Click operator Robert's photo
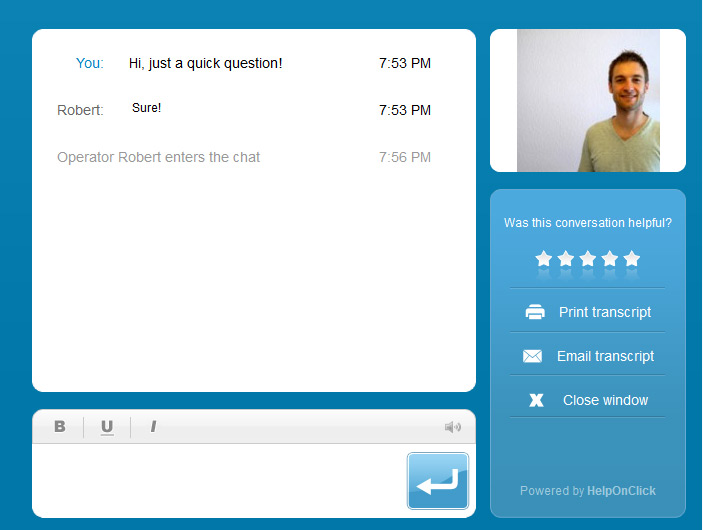703x530 pixels. click(x=588, y=100)
